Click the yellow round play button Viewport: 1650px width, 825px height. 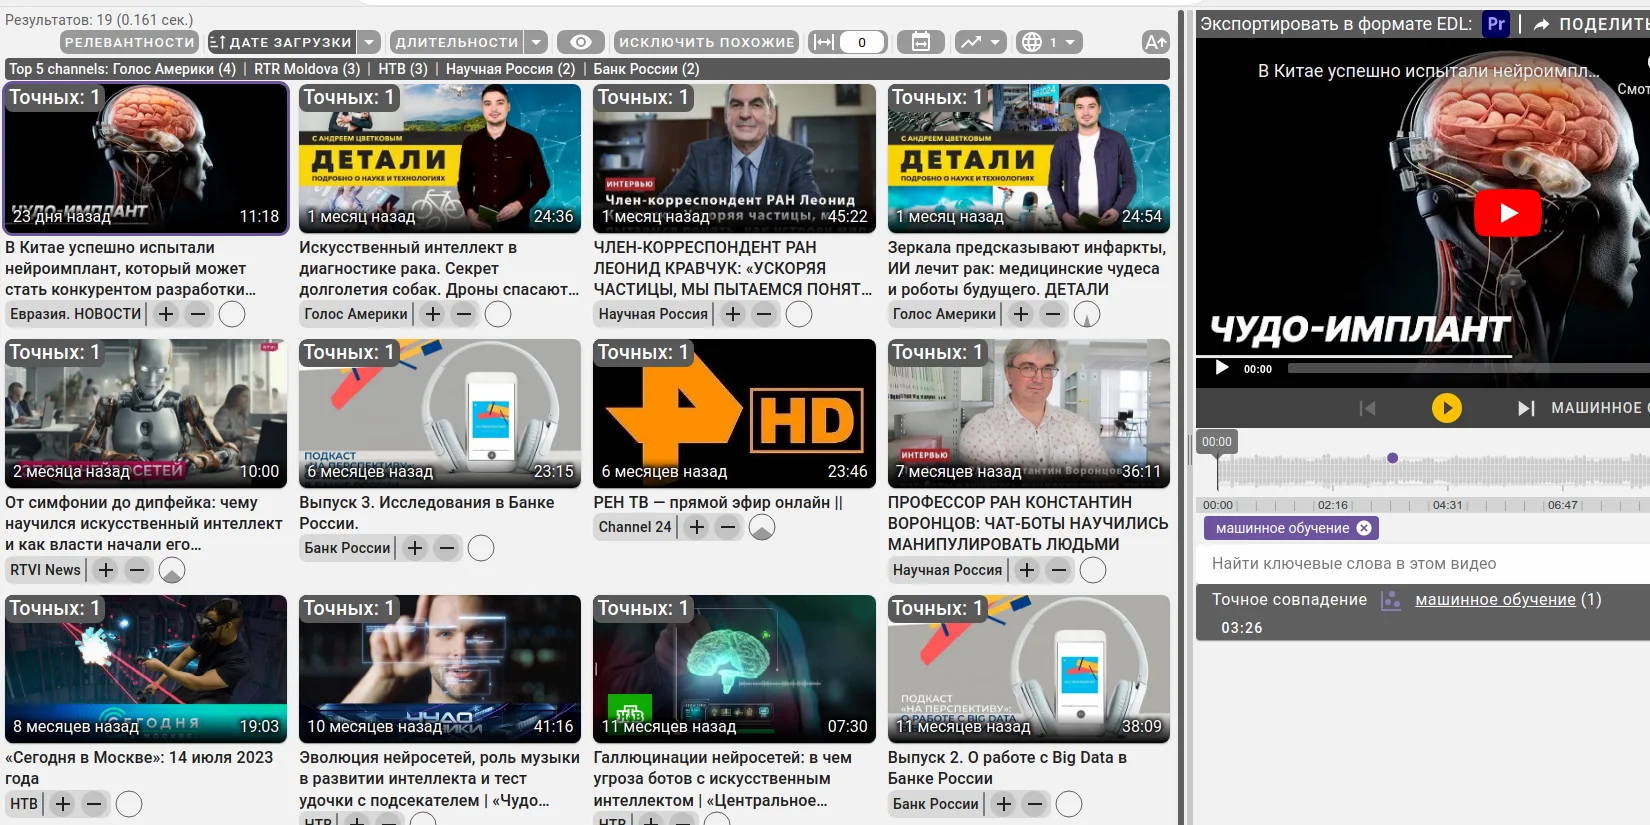click(1446, 408)
